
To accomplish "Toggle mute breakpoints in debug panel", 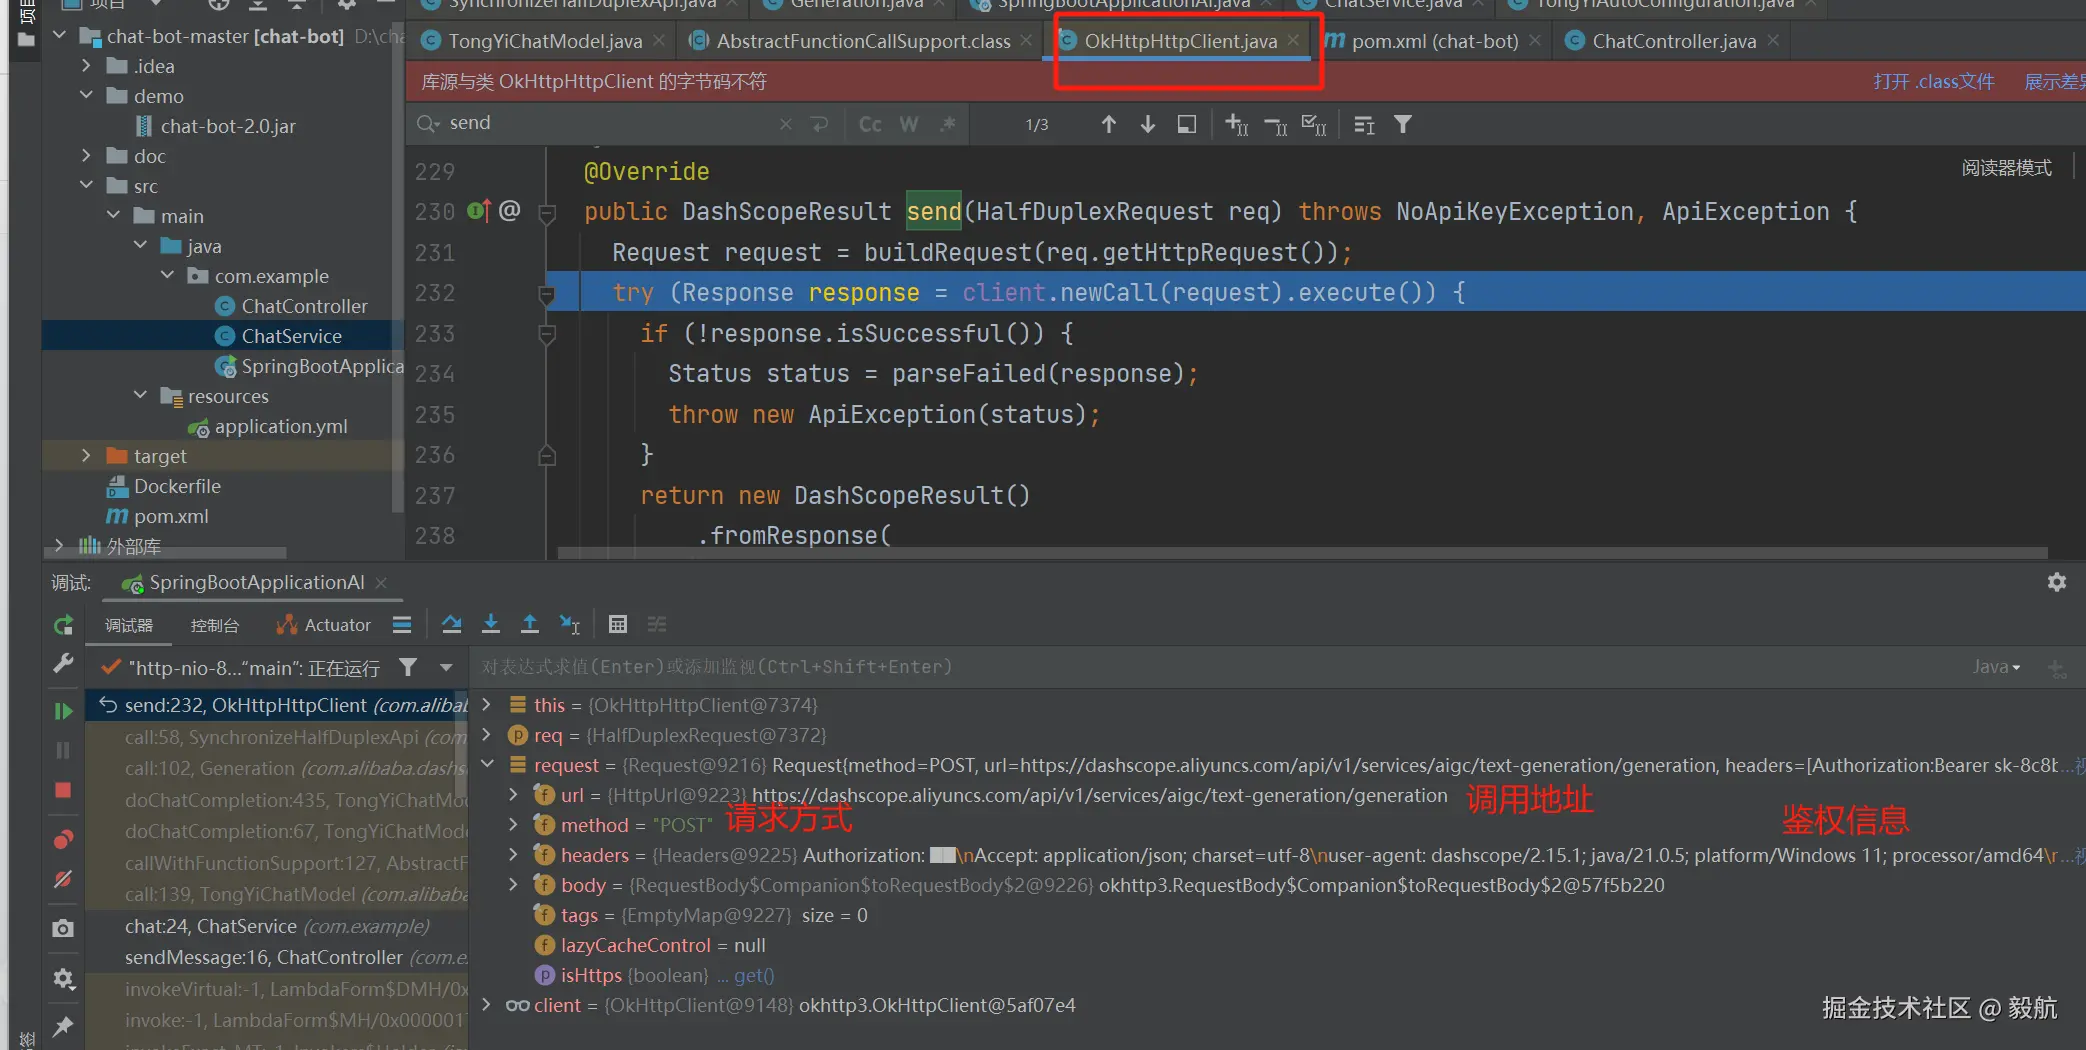I will click(x=63, y=879).
